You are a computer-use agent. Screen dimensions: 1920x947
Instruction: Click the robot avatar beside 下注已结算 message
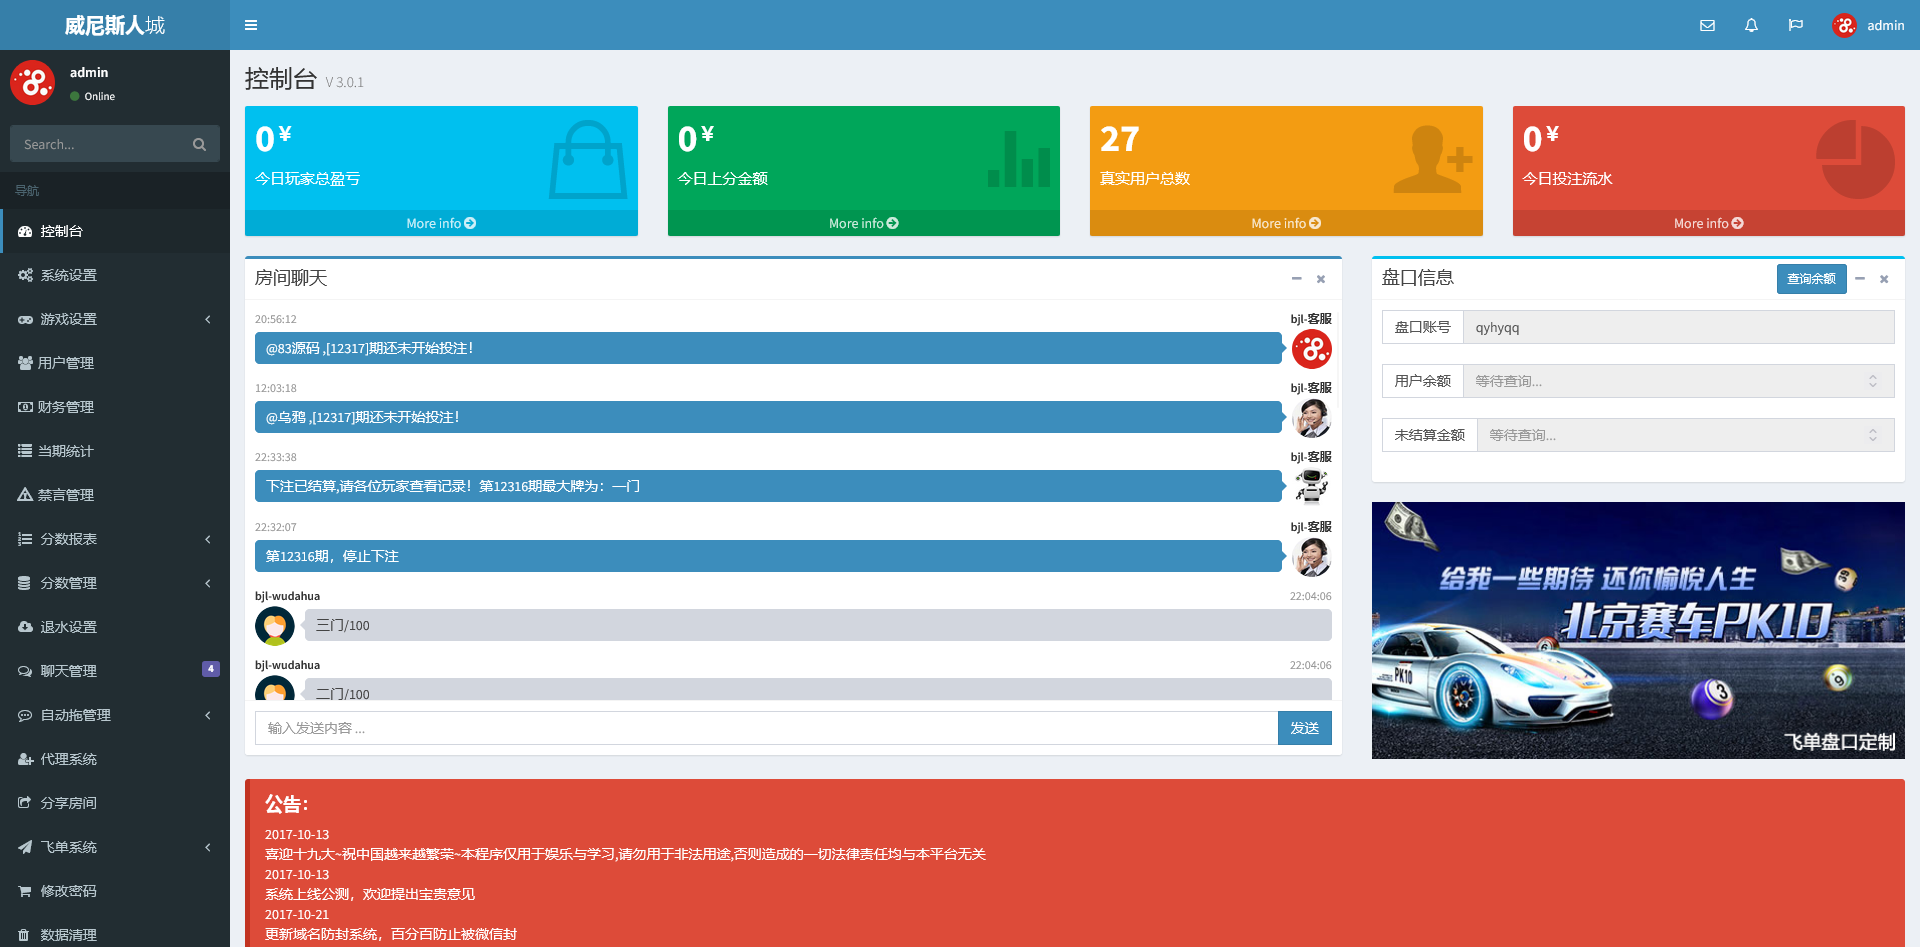tap(1312, 487)
